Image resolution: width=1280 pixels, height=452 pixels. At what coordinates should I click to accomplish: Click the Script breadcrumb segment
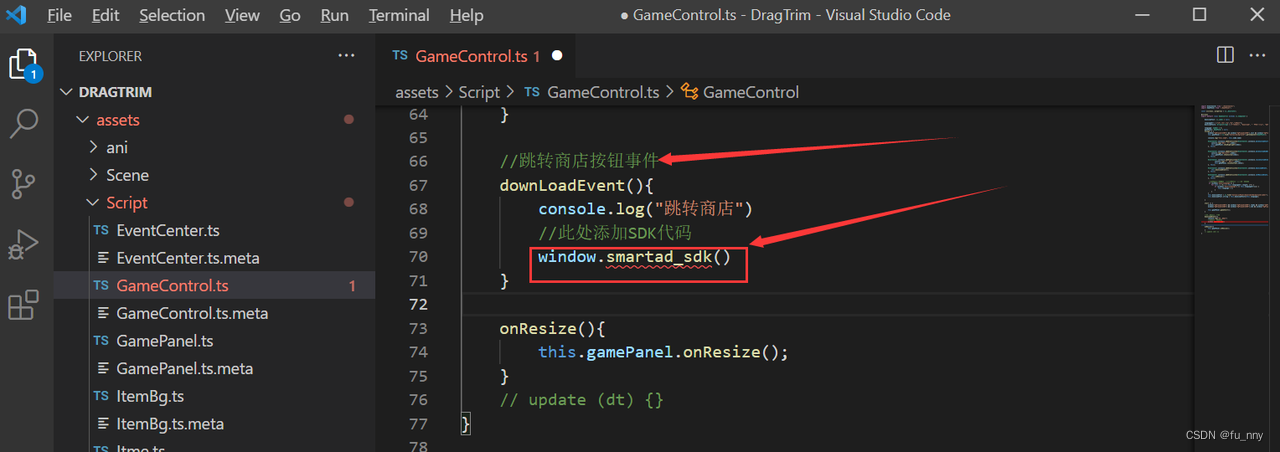479,92
